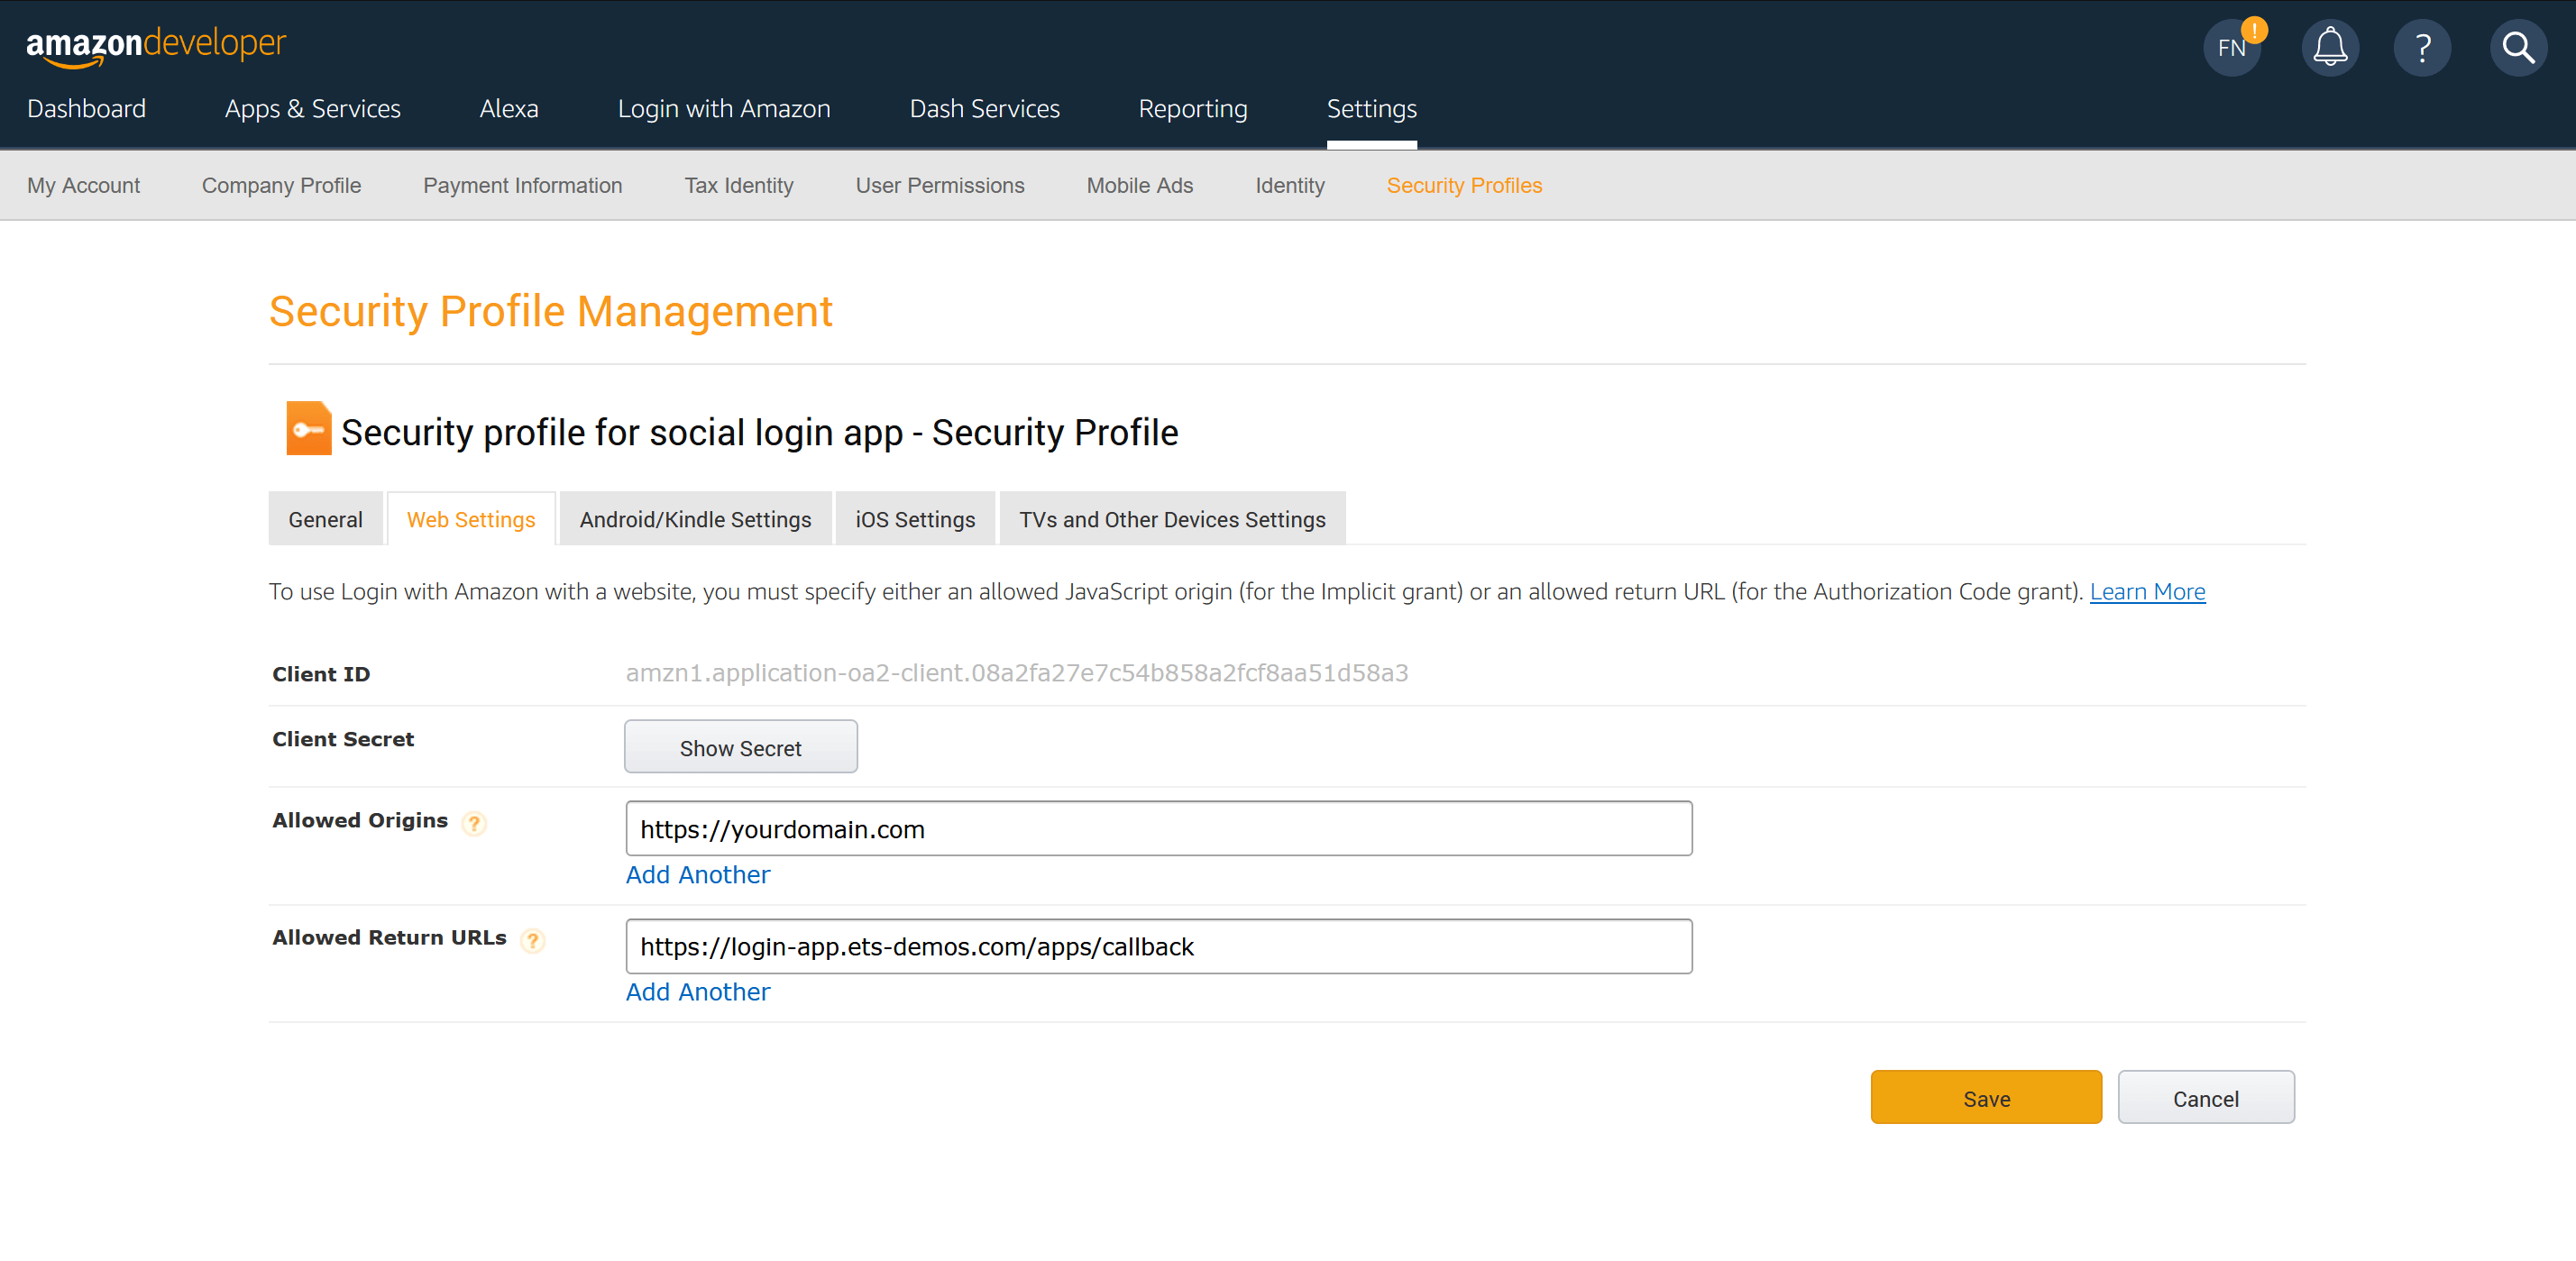Click the Show Secret button
2576x1261 pixels.
tap(741, 747)
